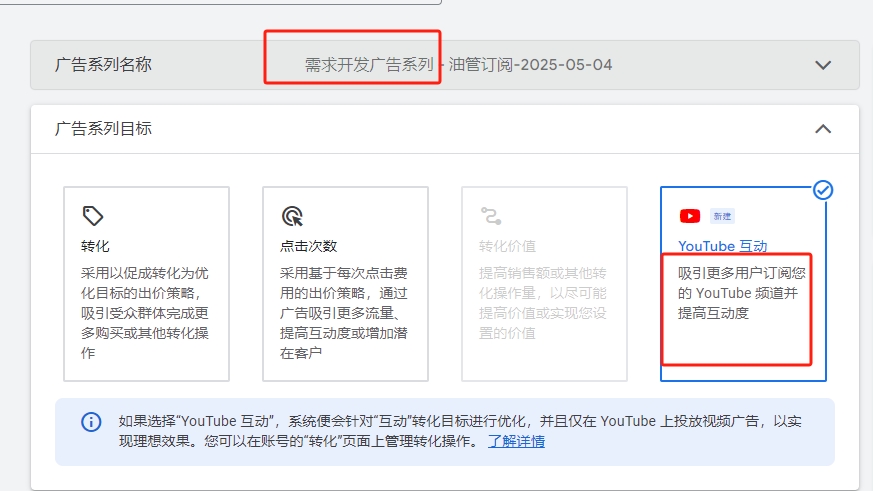Select the 转化 goal card
This screenshot has height=491, width=873.
(x=146, y=284)
